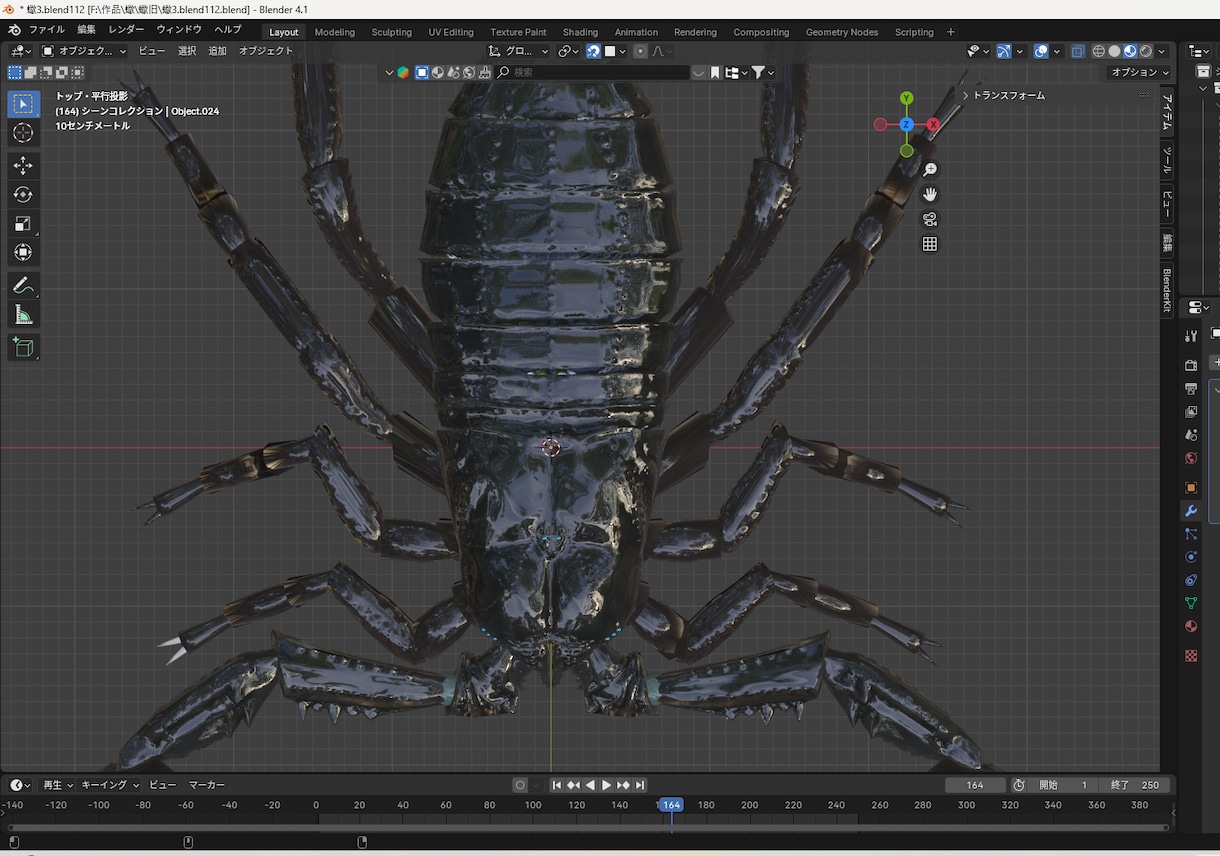This screenshot has width=1220, height=856.
Task: Open the object mode dropdown
Action: 85,51
